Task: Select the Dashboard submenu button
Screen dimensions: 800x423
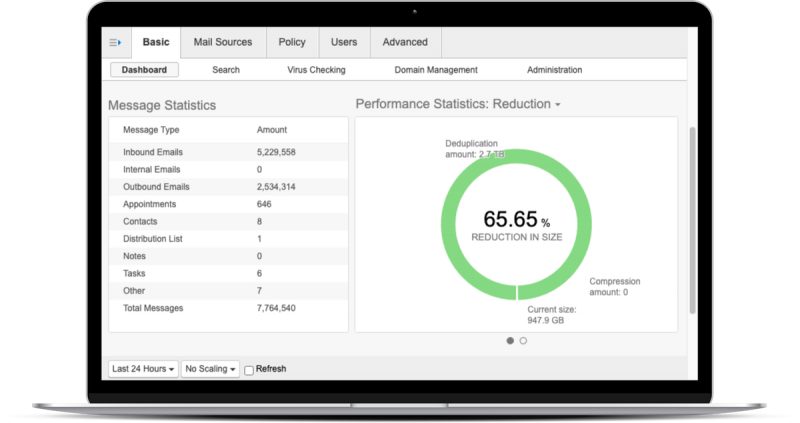Action: point(144,70)
